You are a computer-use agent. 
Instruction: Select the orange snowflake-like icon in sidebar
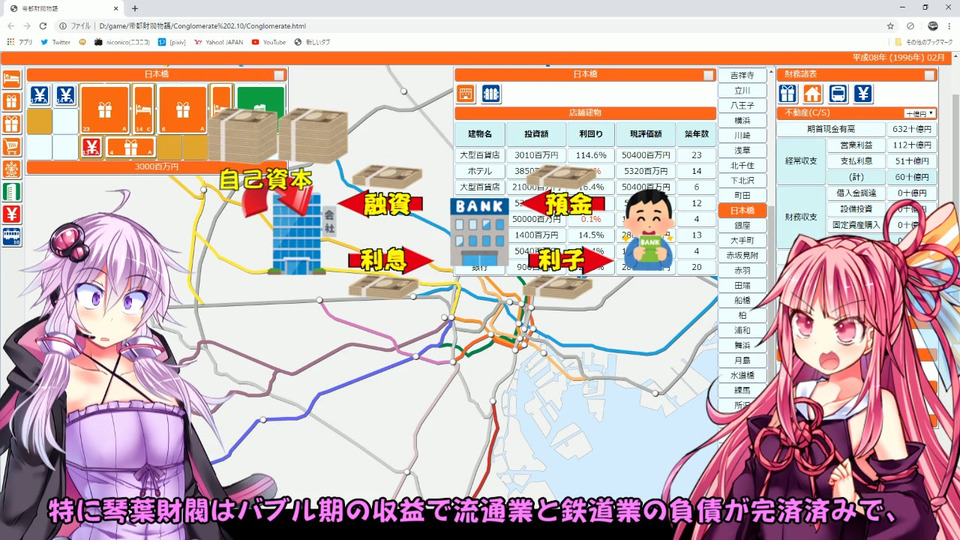click(x=12, y=169)
